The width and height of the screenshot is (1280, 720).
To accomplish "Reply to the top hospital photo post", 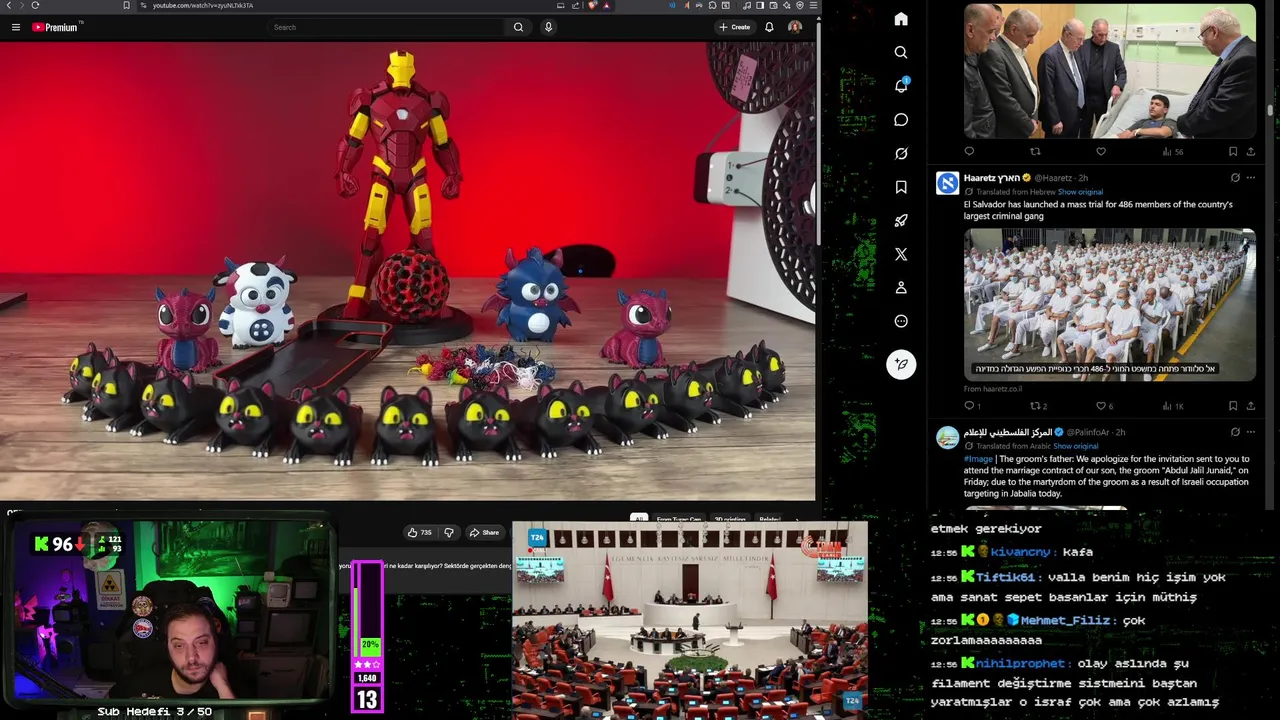I will click(x=969, y=152).
